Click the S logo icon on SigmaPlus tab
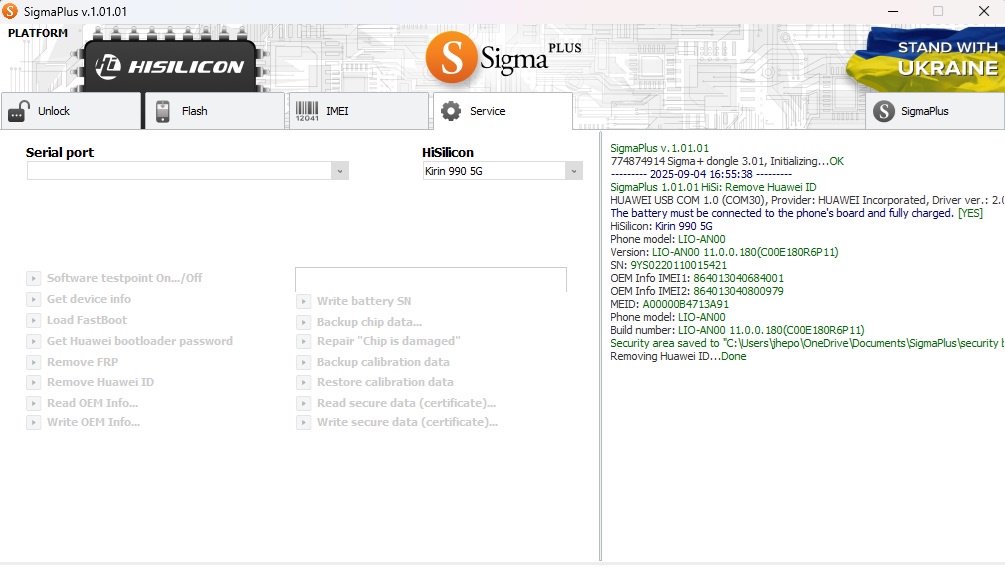Image resolution: width=1005 pixels, height=567 pixels. point(883,111)
